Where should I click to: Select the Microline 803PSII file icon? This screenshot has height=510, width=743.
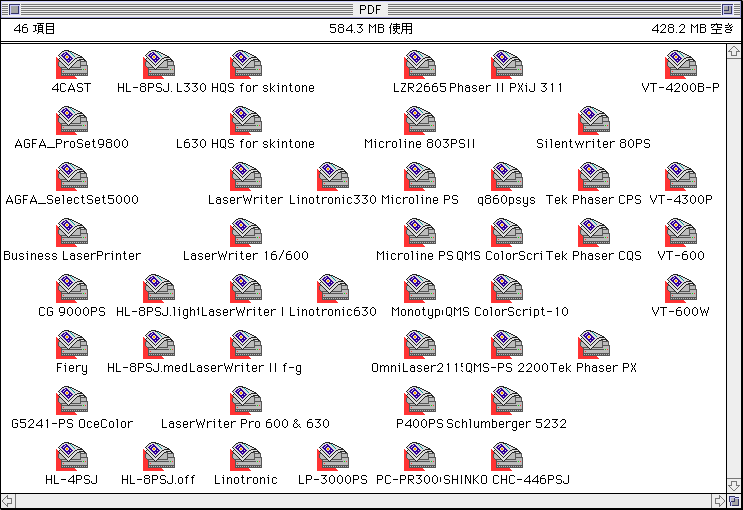420,120
